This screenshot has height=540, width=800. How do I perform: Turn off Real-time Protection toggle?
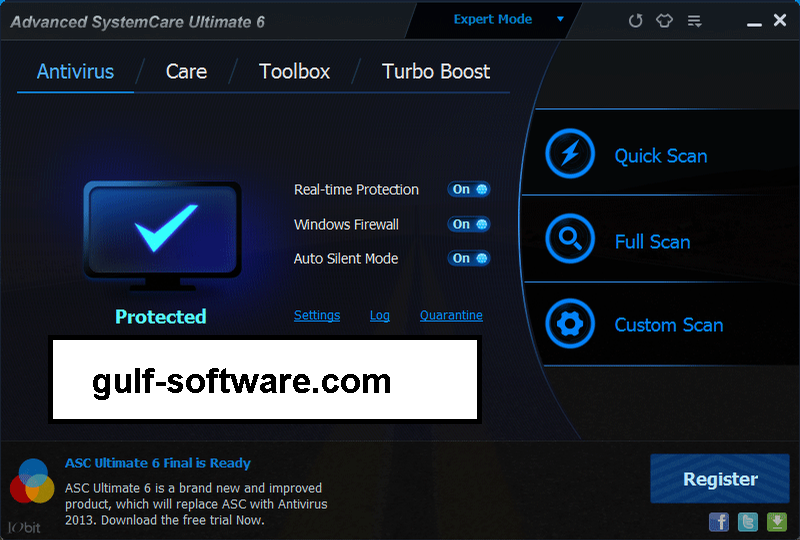click(x=468, y=189)
